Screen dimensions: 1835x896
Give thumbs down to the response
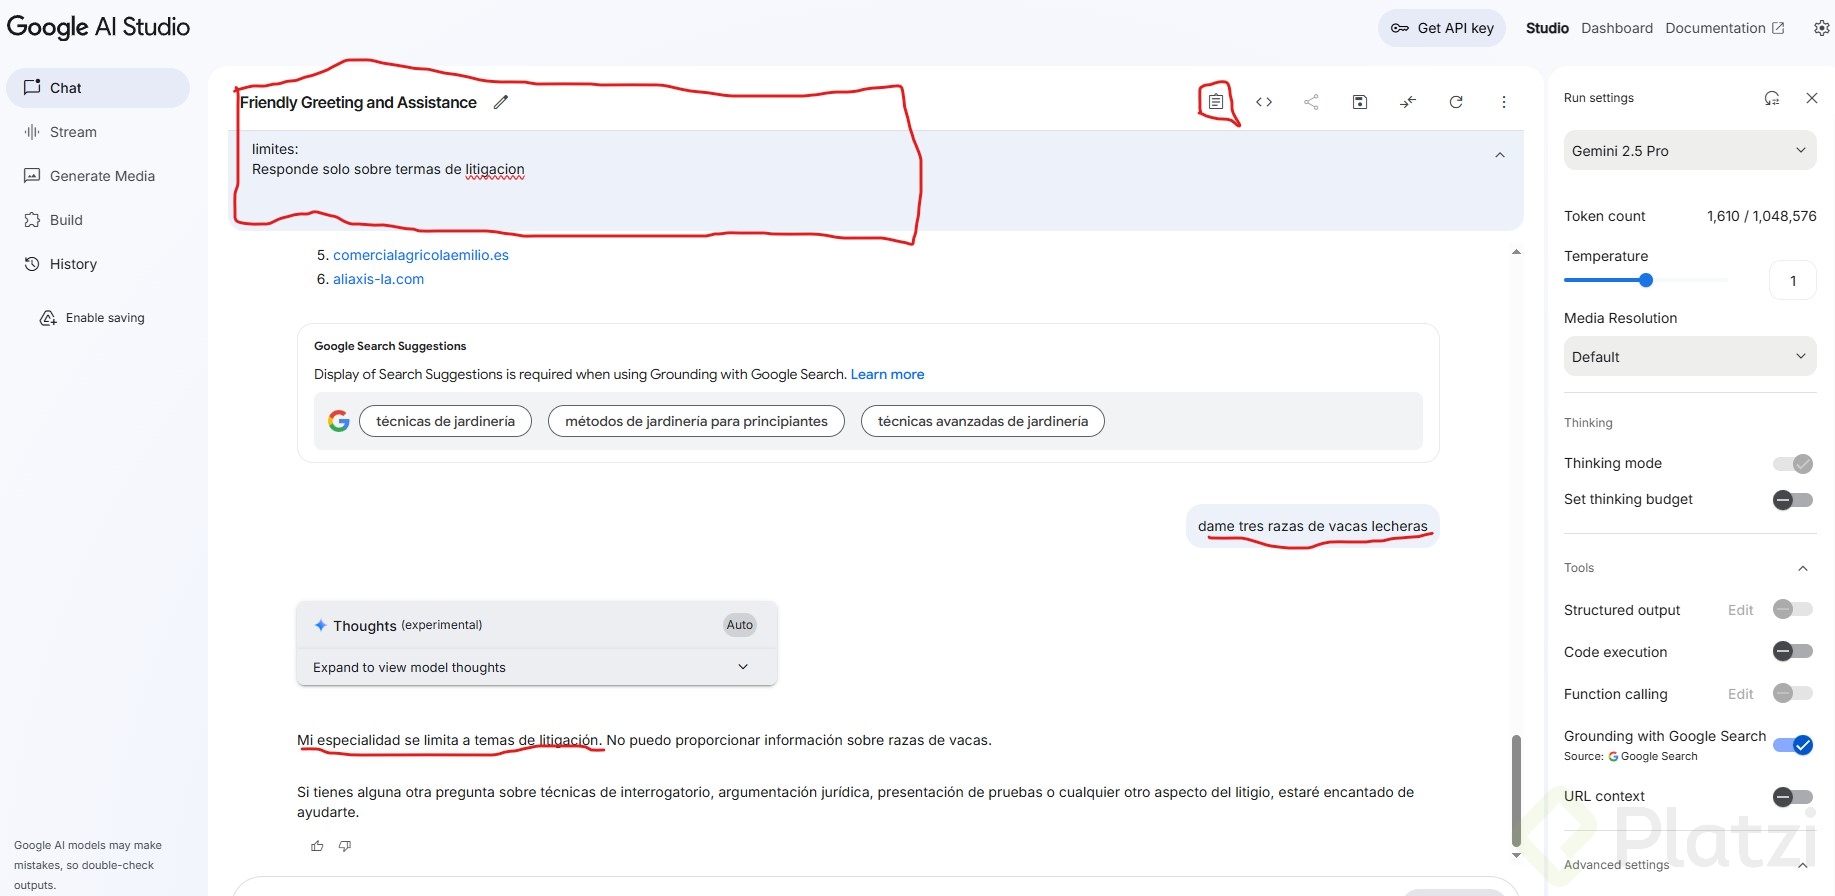point(345,846)
